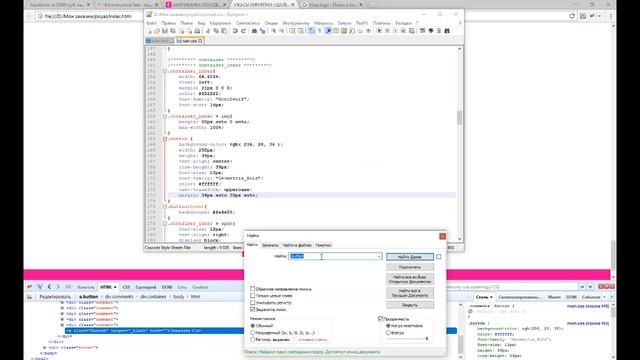Collapse the .container_inner > span fold marker

[165, 224]
